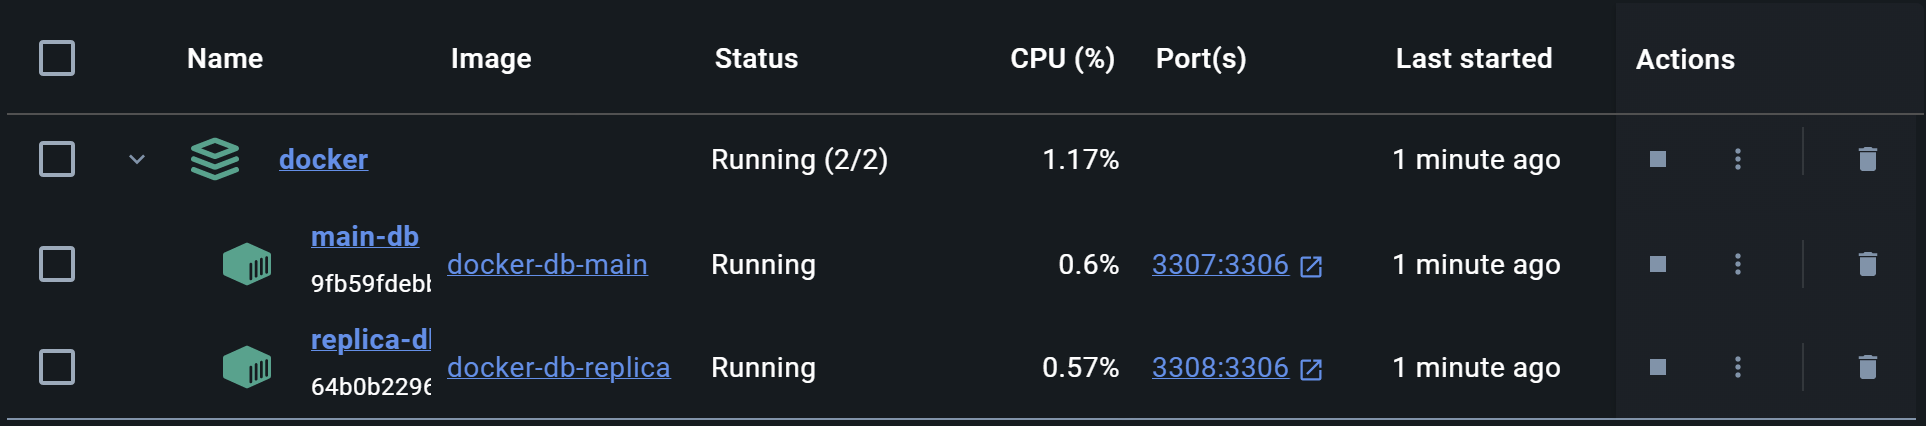The image size is (1926, 426).
Task: Tick the replica-db row checkbox
Action: (x=57, y=367)
